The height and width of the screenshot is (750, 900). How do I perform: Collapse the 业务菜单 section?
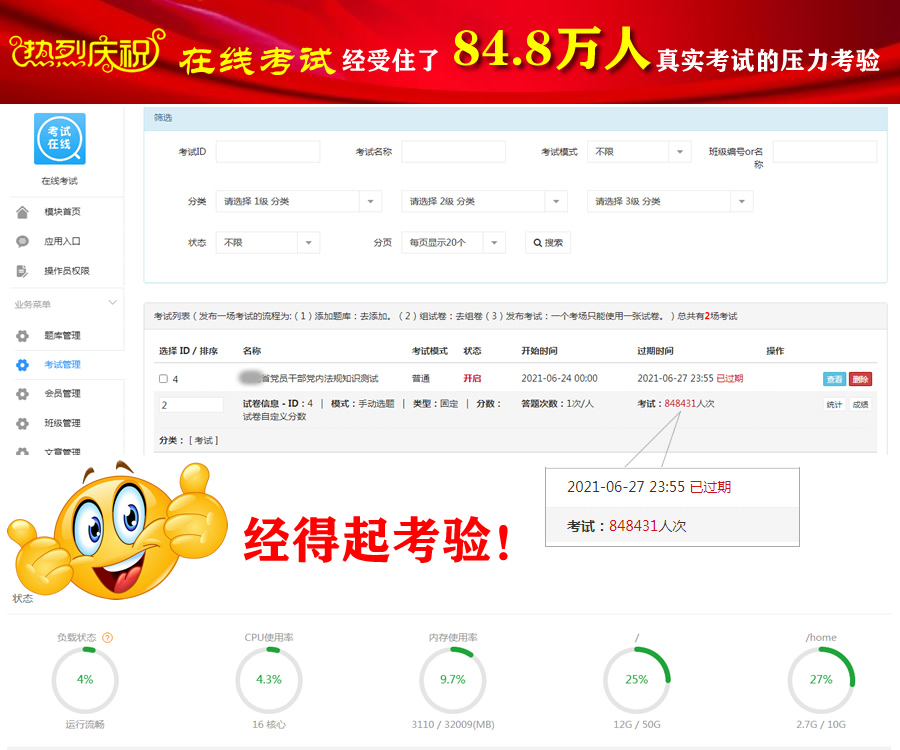point(113,301)
